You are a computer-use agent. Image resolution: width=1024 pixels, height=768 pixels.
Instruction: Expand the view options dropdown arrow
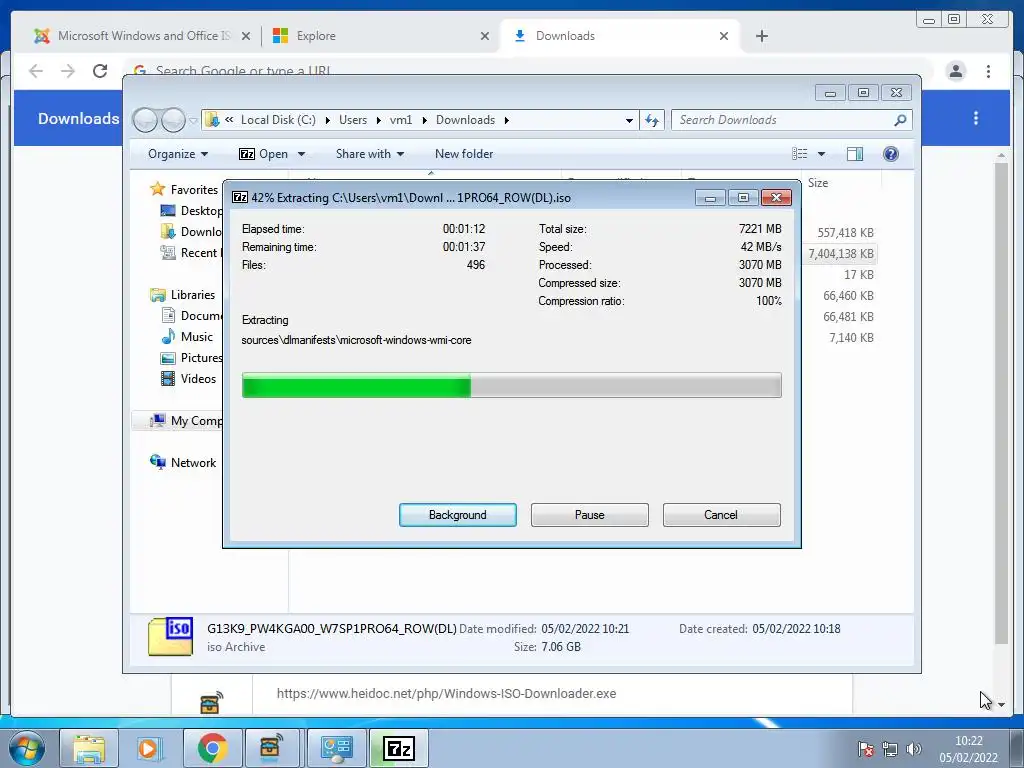click(x=821, y=154)
